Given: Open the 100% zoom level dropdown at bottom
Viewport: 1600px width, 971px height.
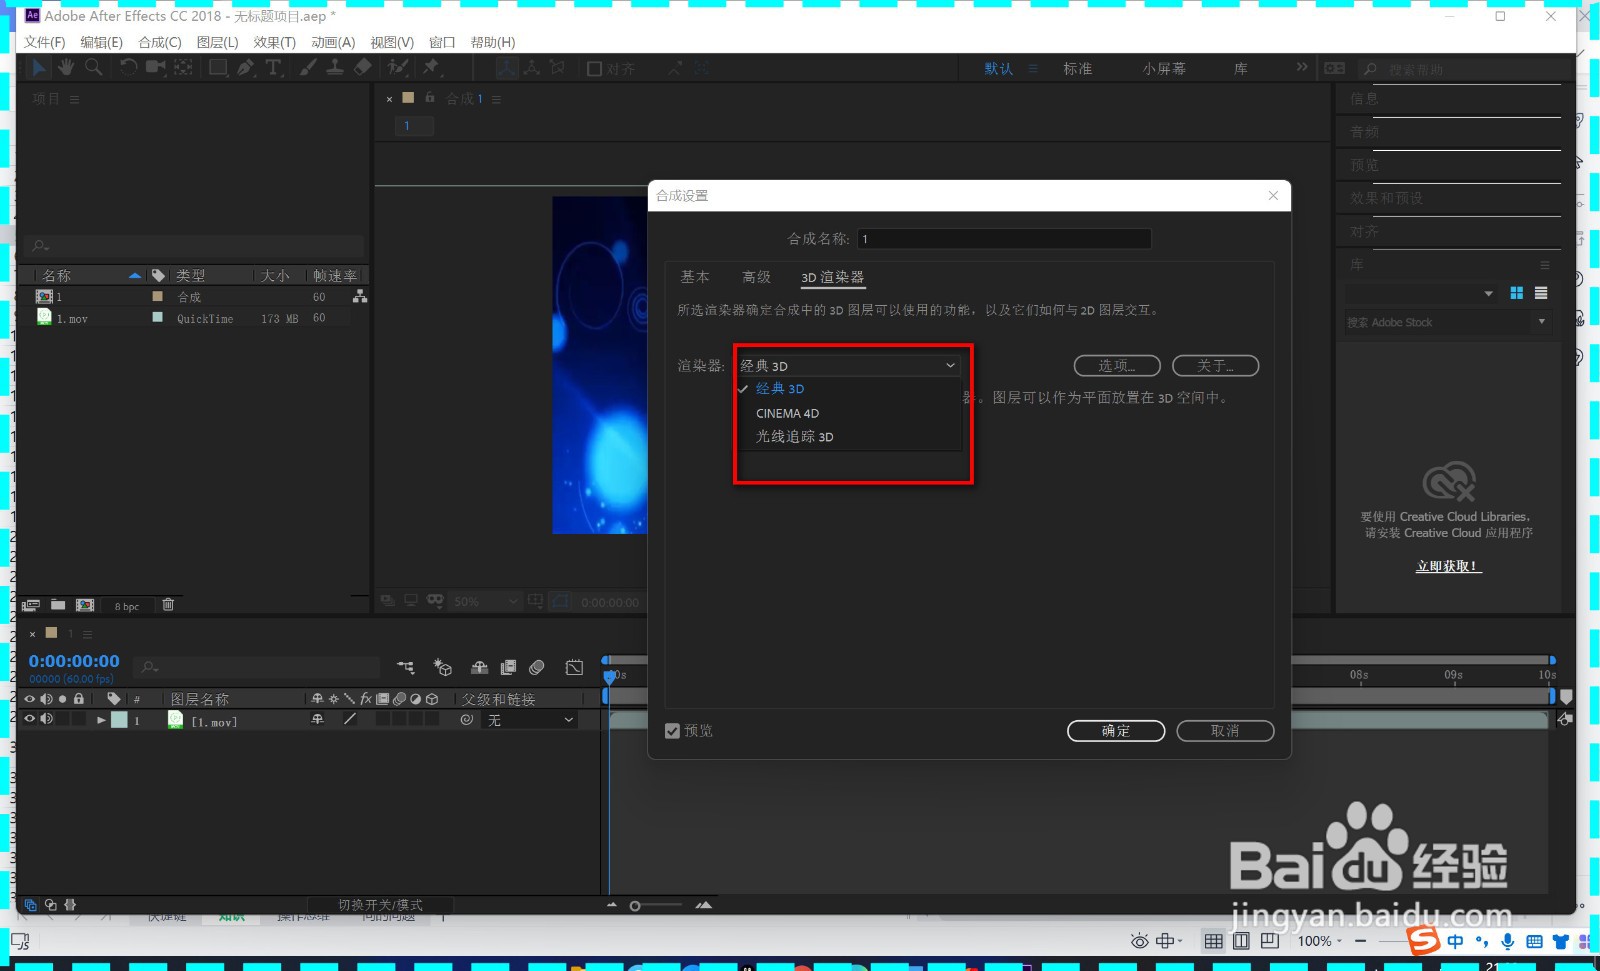Looking at the screenshot, I should (1320, 941).
